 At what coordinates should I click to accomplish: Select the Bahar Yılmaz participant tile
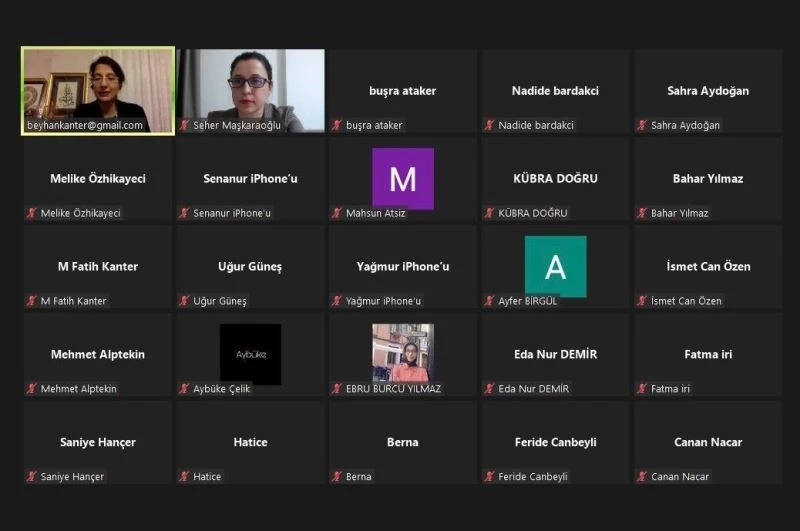708,179
